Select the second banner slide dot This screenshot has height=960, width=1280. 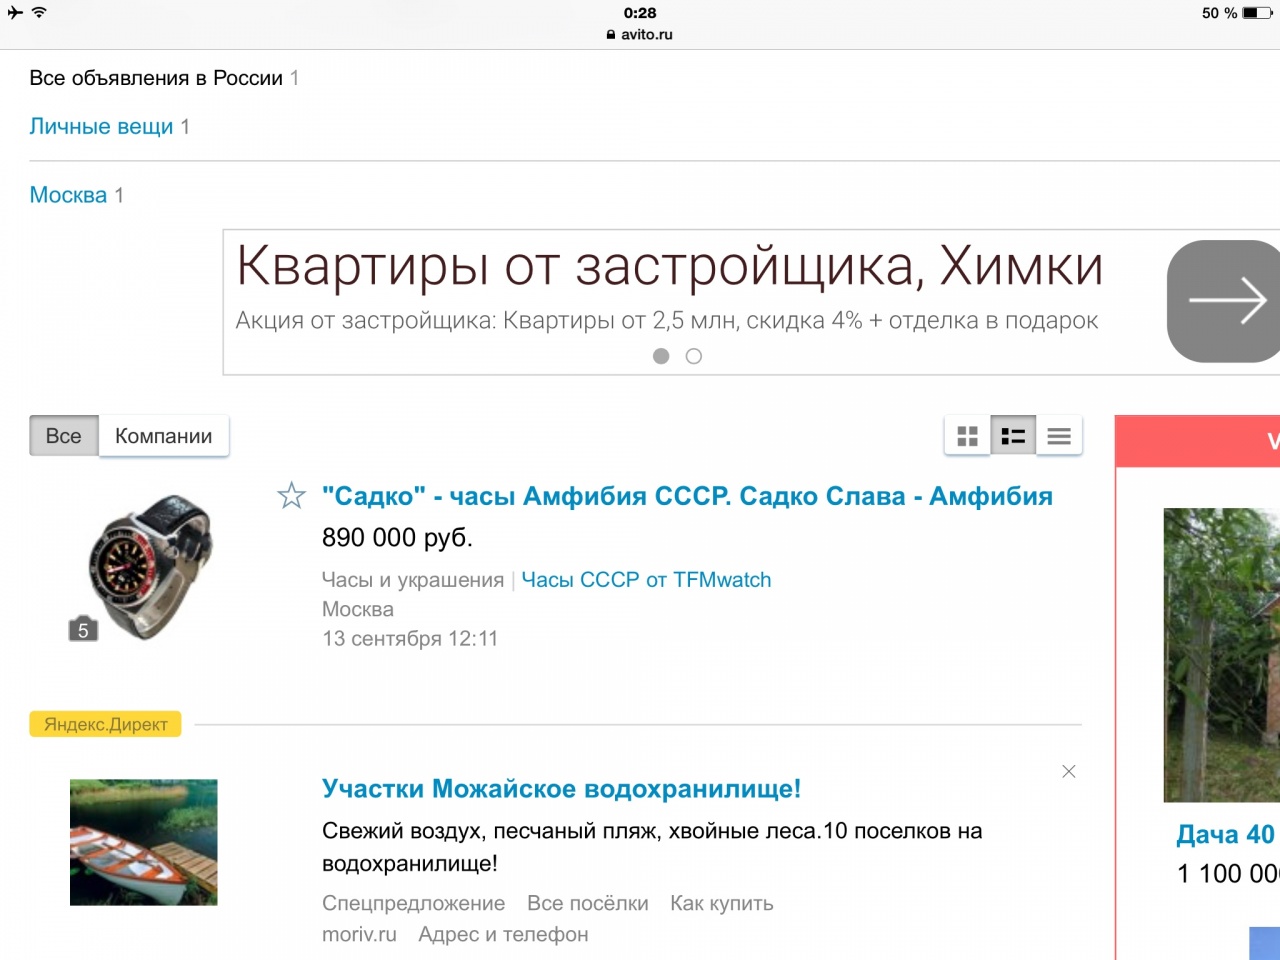click(x=694, y=356)
